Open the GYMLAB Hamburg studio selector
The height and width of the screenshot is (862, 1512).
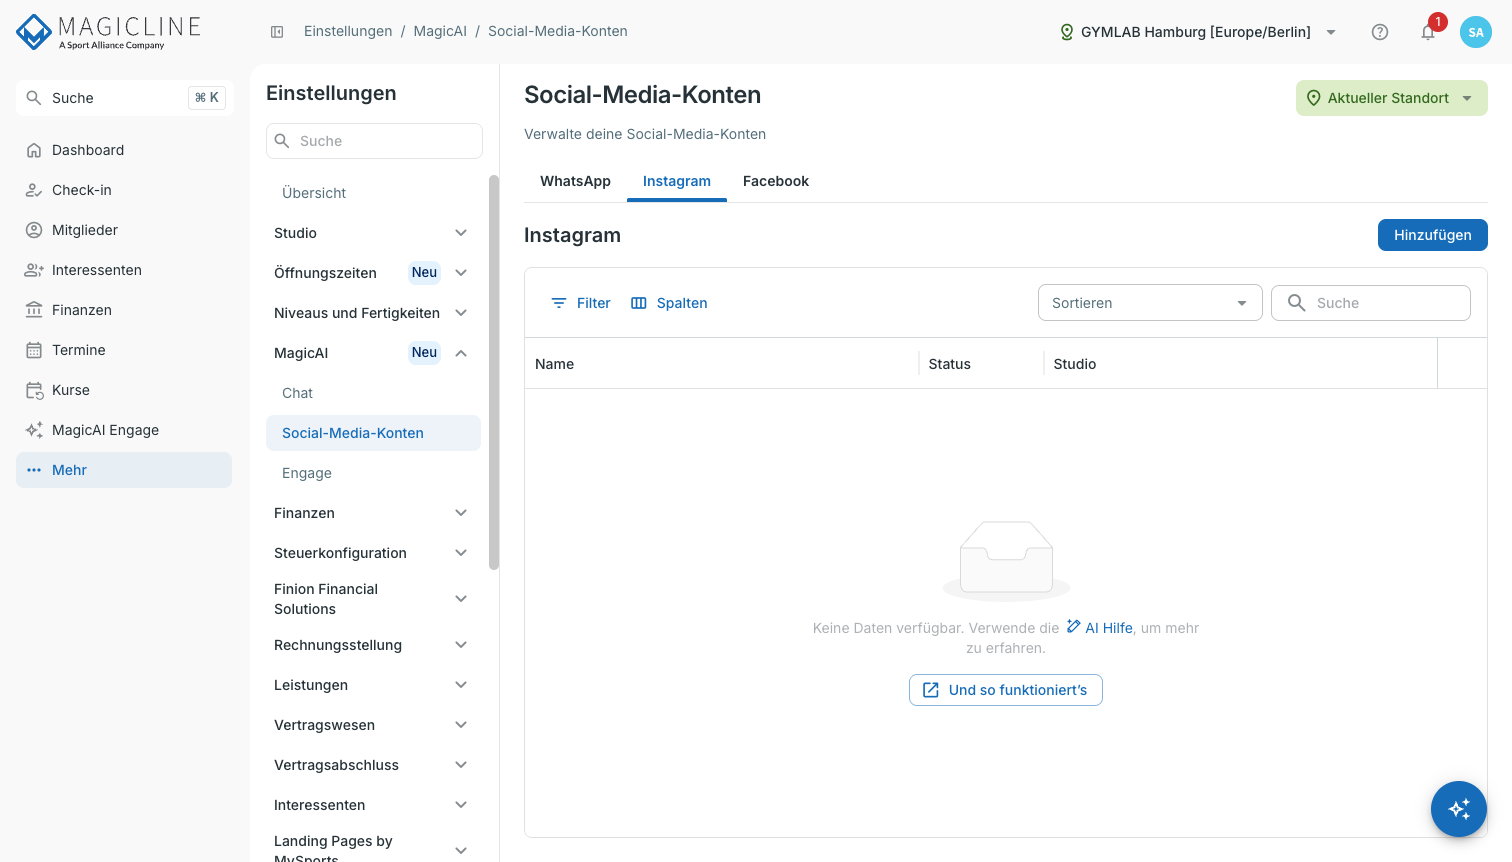point(1198,32)
